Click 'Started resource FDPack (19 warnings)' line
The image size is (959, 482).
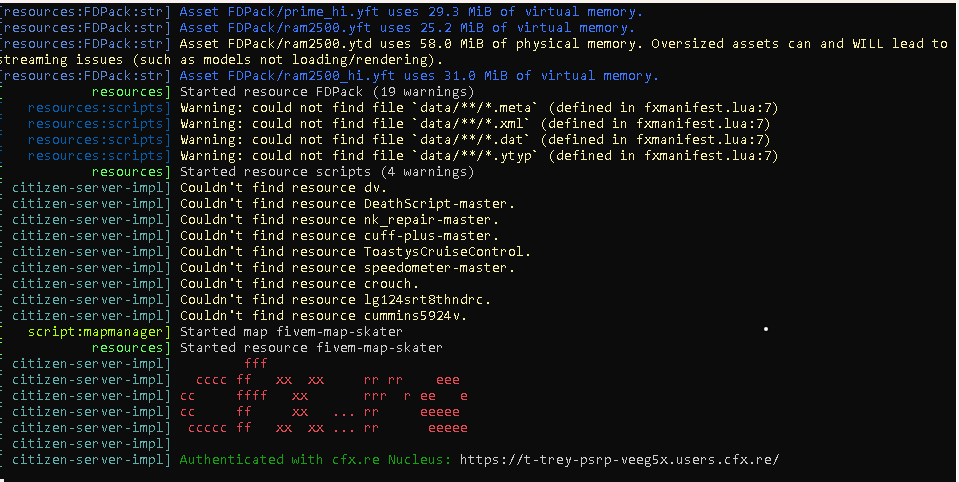coord(327,92)
